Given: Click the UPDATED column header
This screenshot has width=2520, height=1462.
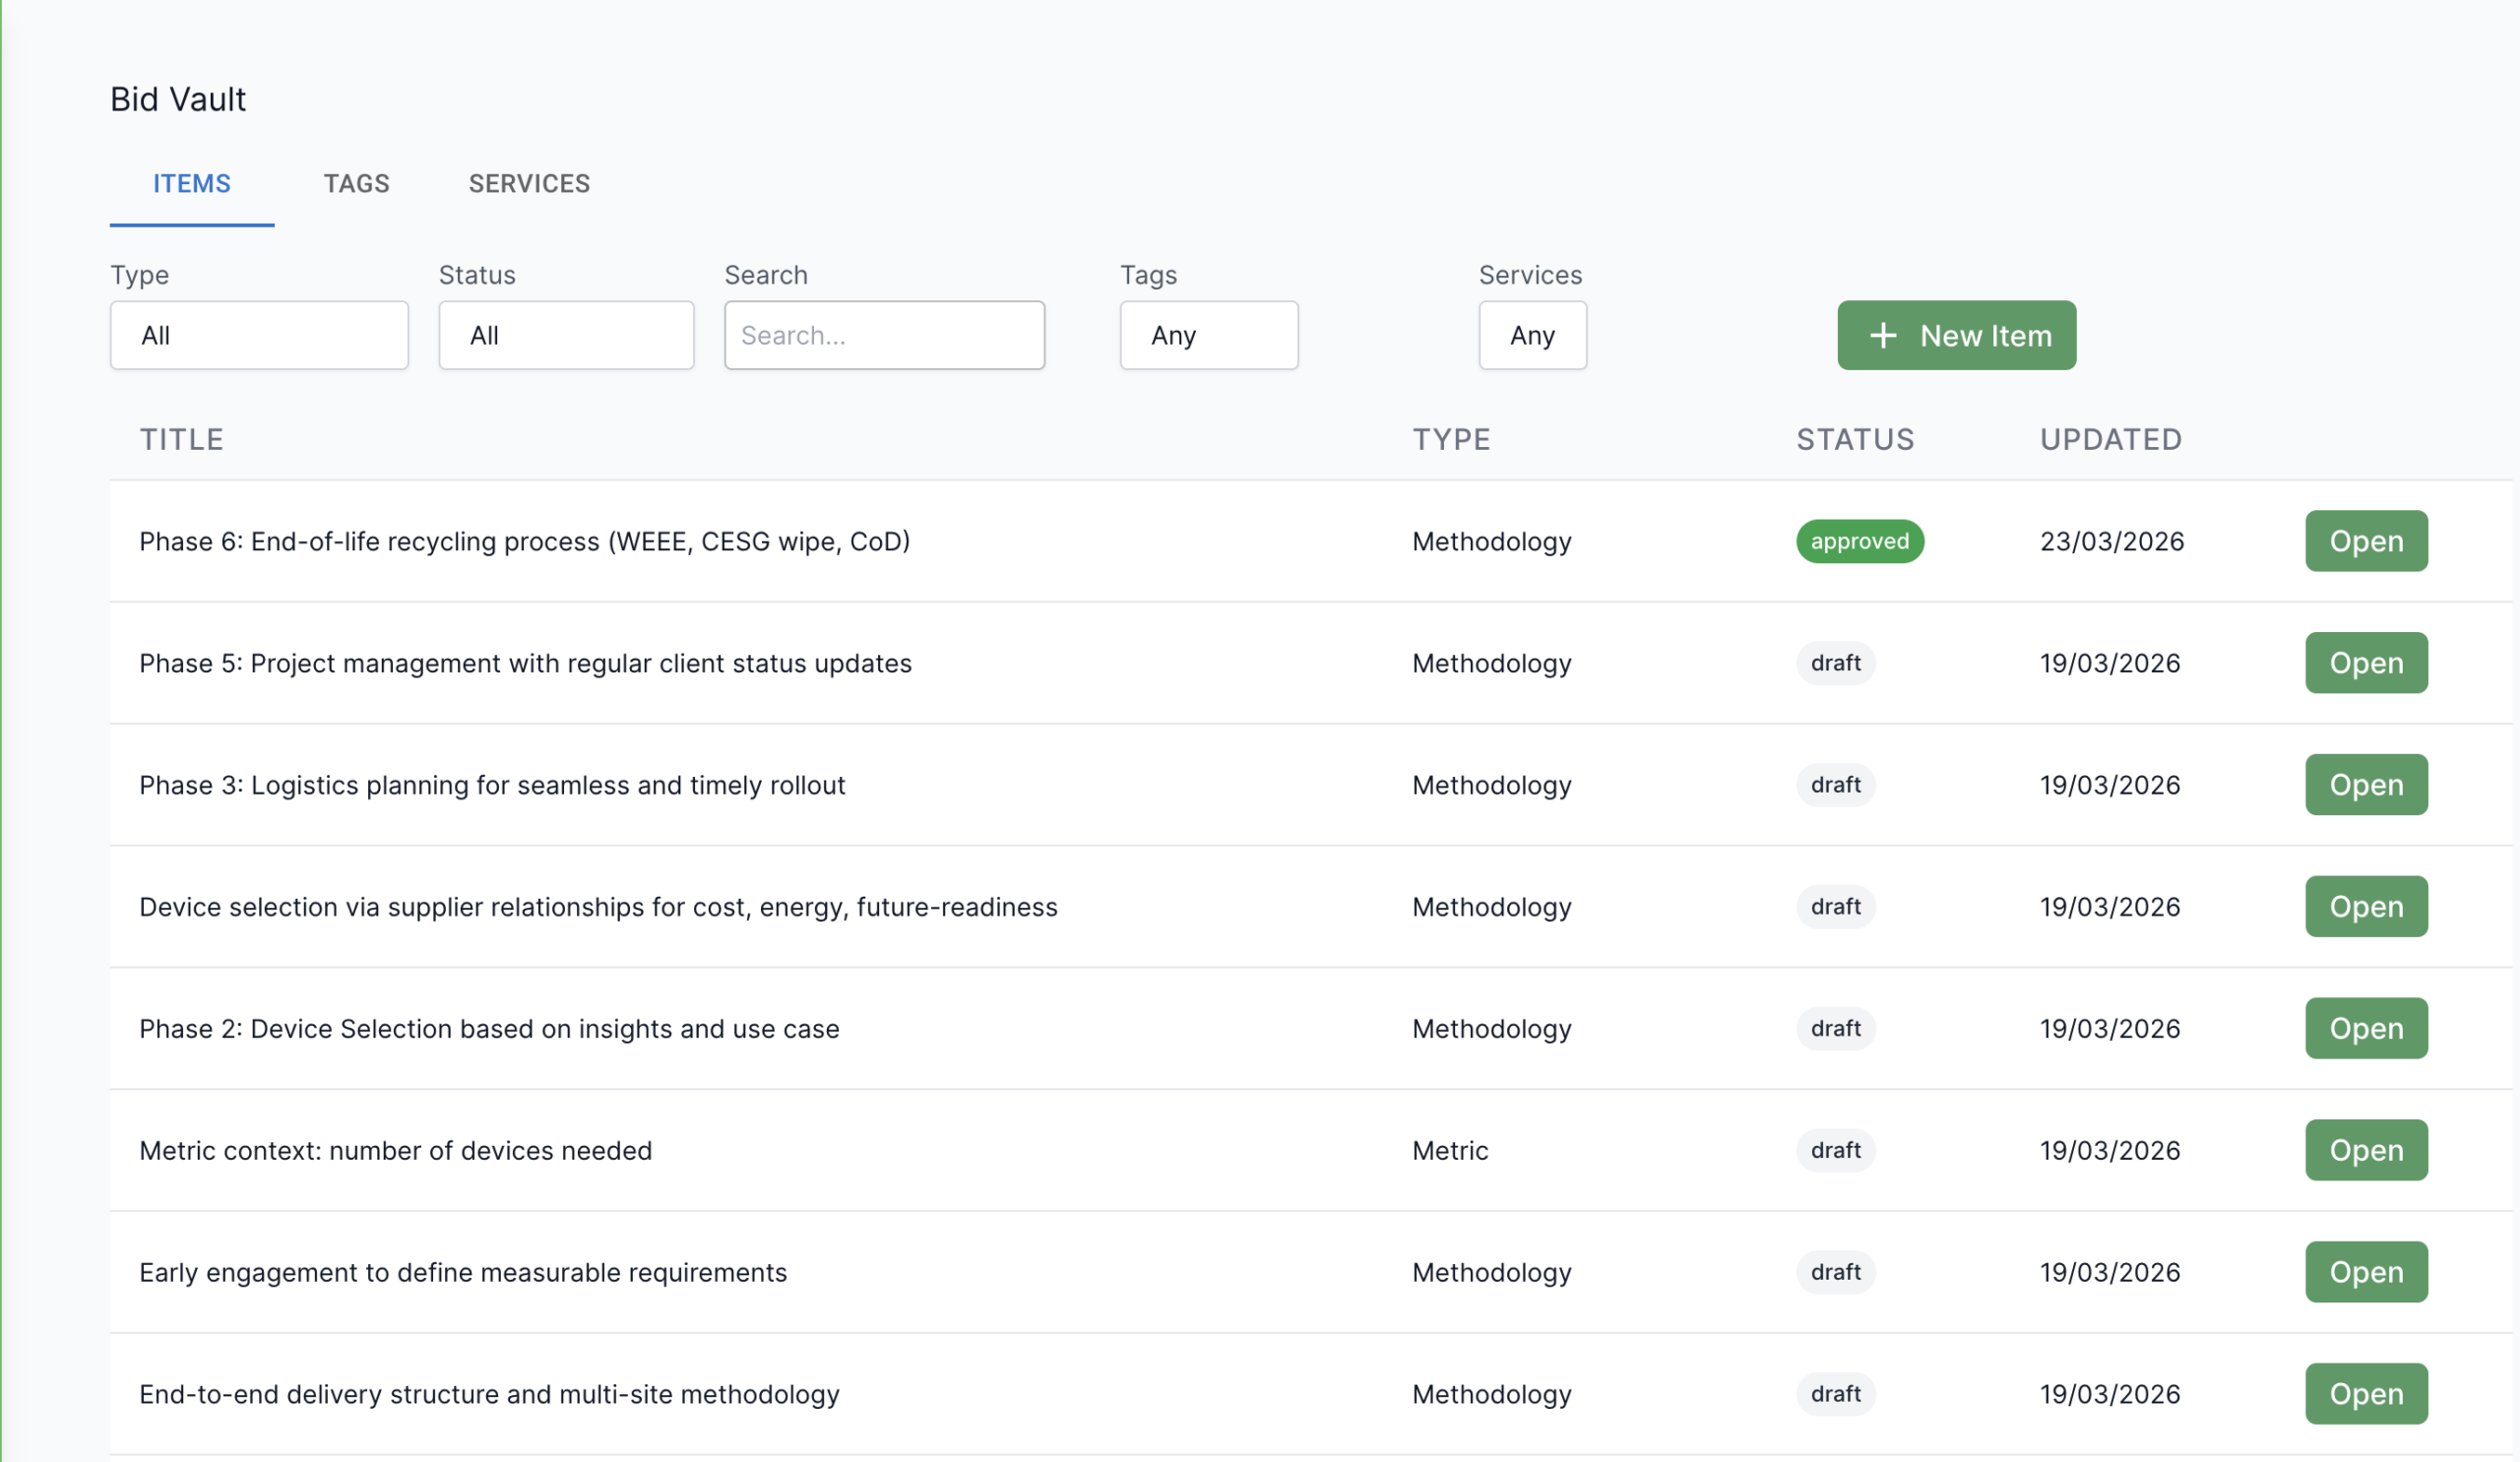Looking at the screenshot, I should pos(2110,440).
